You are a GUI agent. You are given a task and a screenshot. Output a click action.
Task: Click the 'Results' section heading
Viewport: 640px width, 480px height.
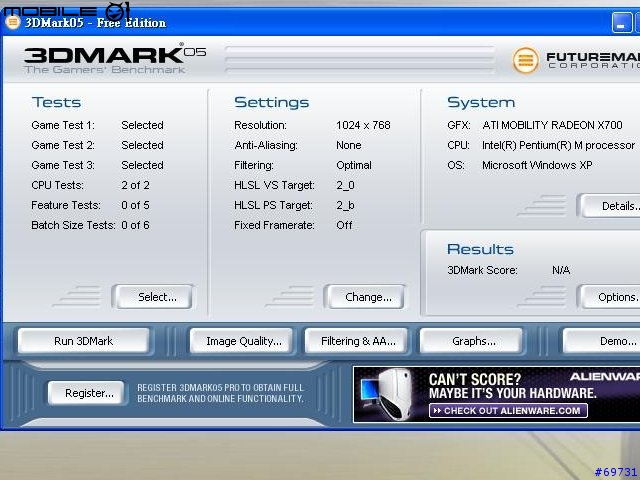480,249
